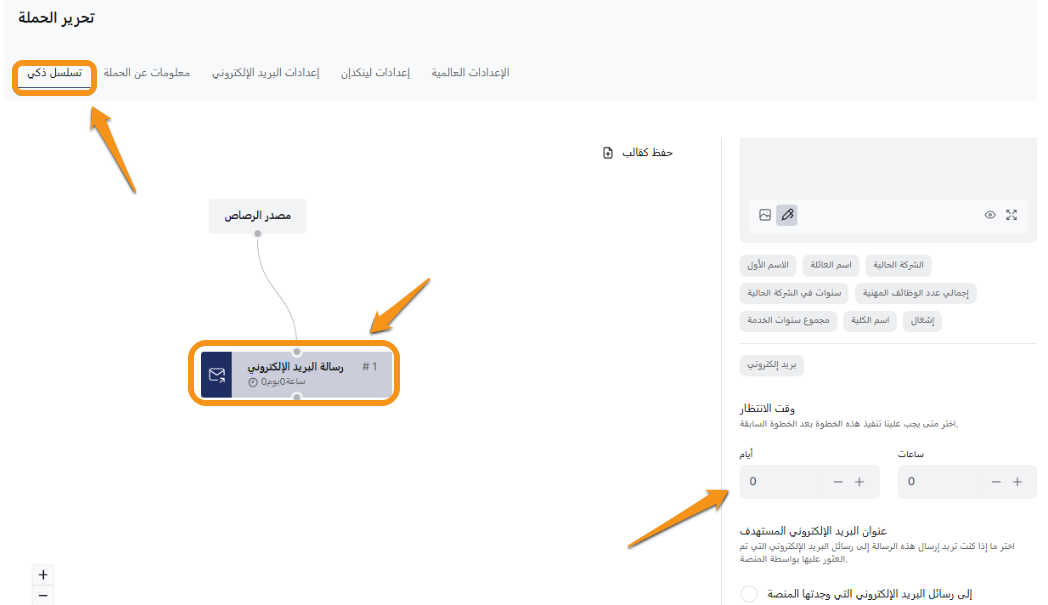Viewport: 1048px width, 605px height.
Task: Click the insert image icon in editor
Action: 765,215
